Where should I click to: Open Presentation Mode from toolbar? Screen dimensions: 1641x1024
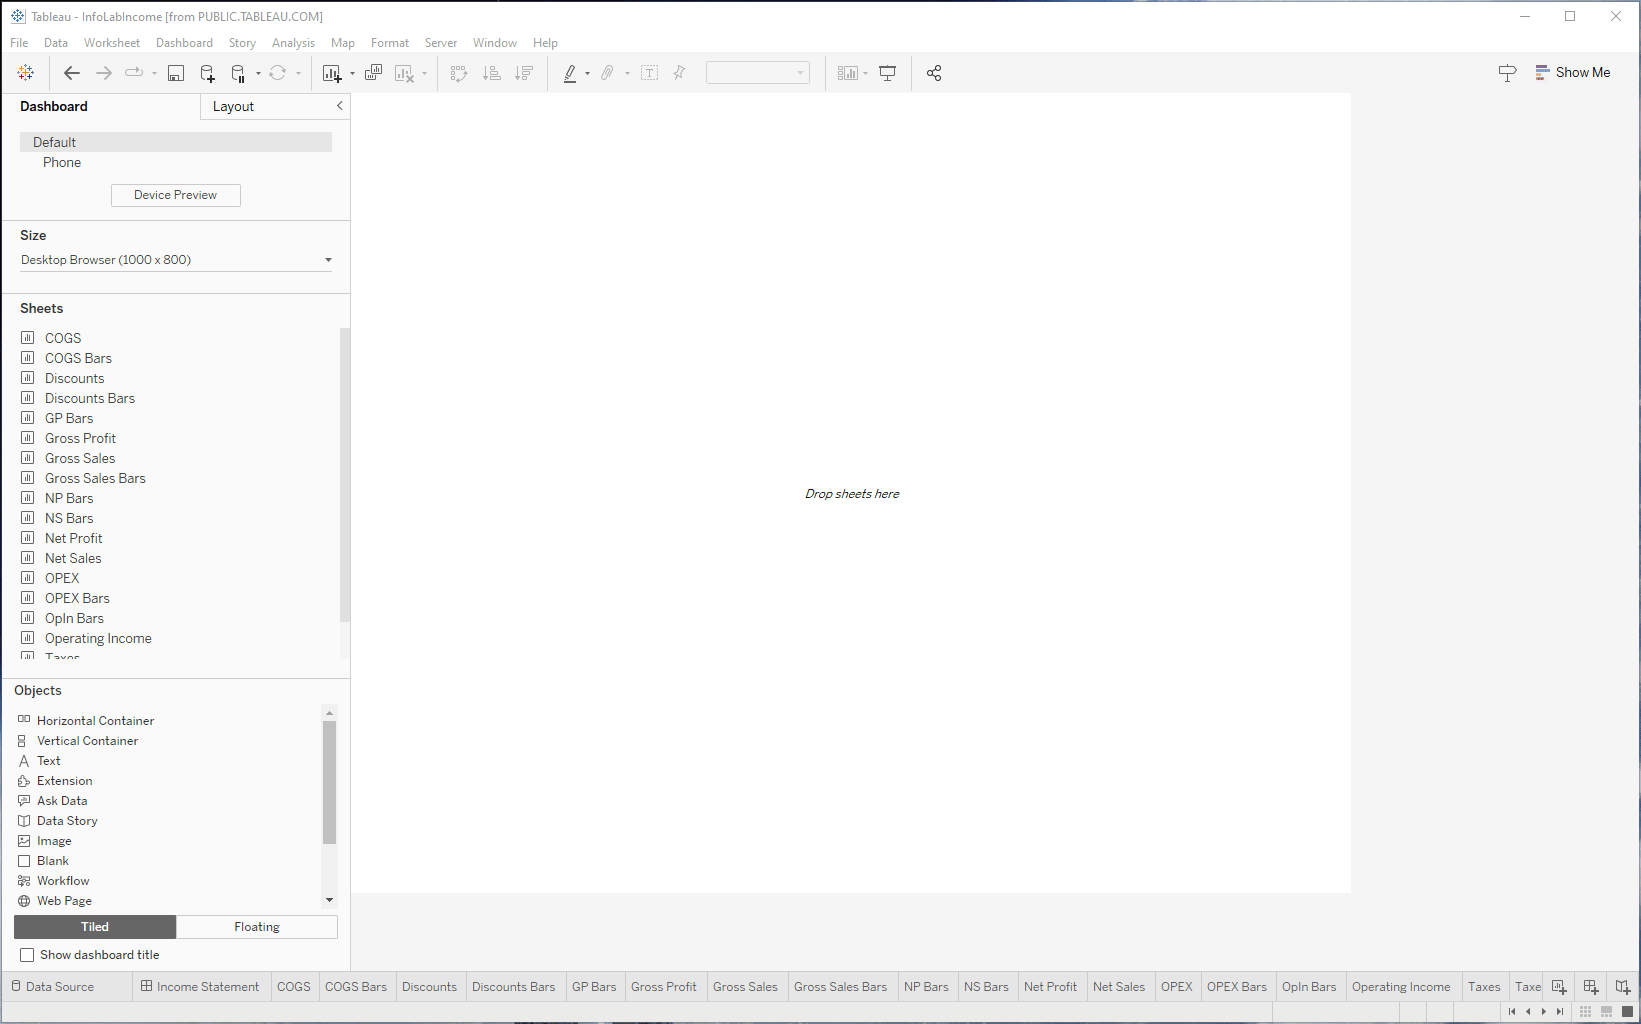pos(887,73)
